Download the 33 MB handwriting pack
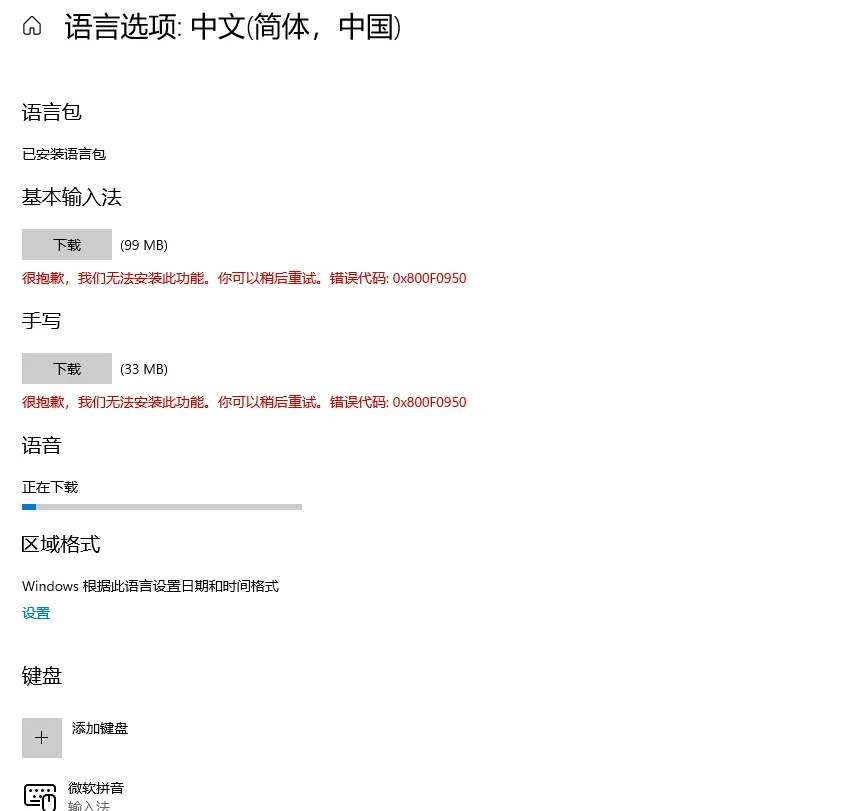 point(66,368)
